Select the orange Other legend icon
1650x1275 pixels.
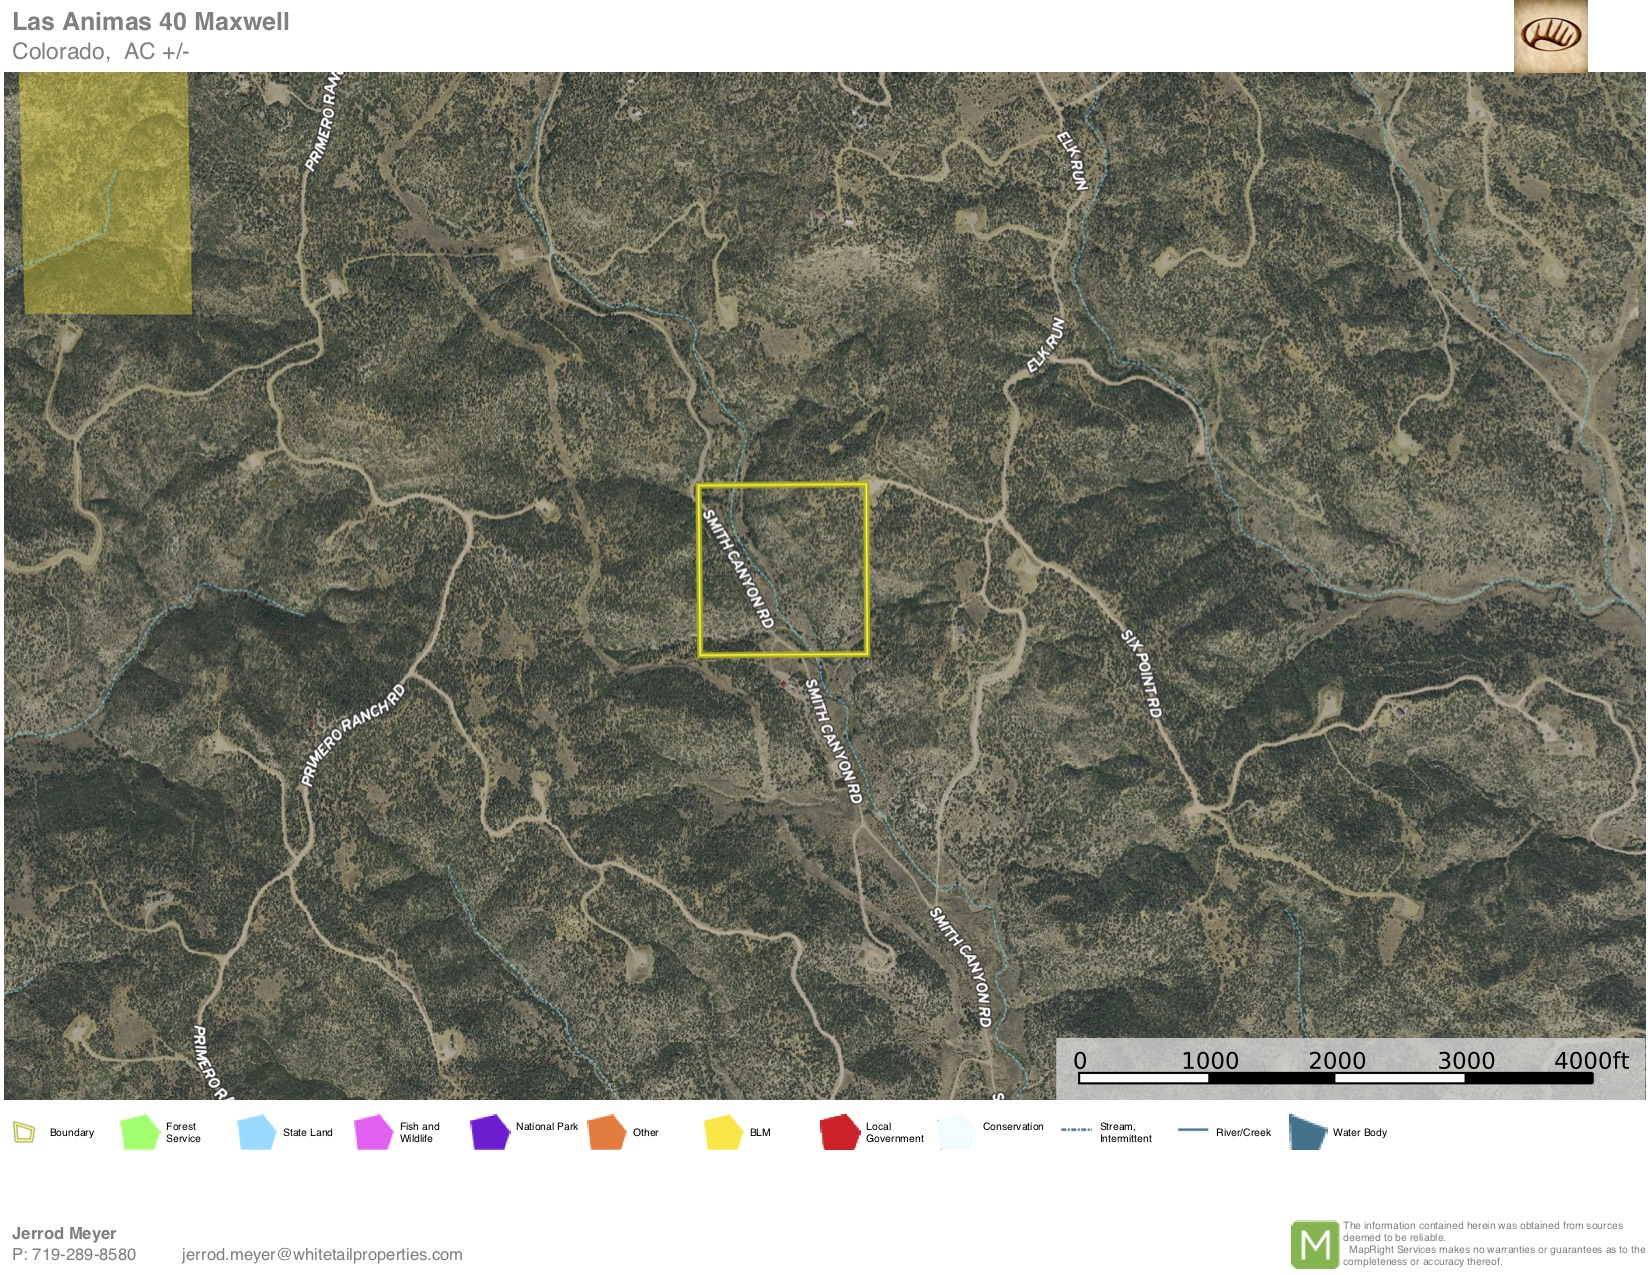(x=607, y=1132)
